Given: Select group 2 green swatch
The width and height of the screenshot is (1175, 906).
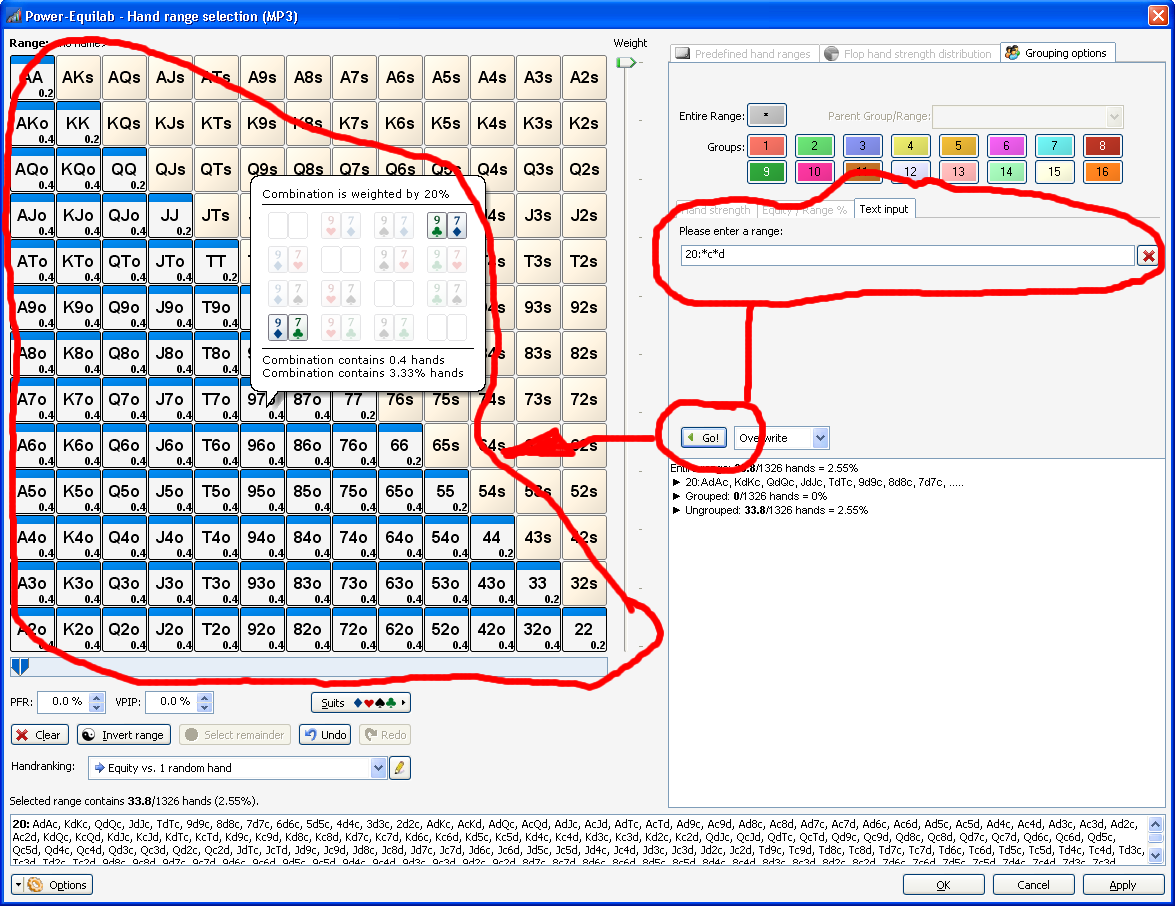Looking at the screenshot, I should click(815, 146).
